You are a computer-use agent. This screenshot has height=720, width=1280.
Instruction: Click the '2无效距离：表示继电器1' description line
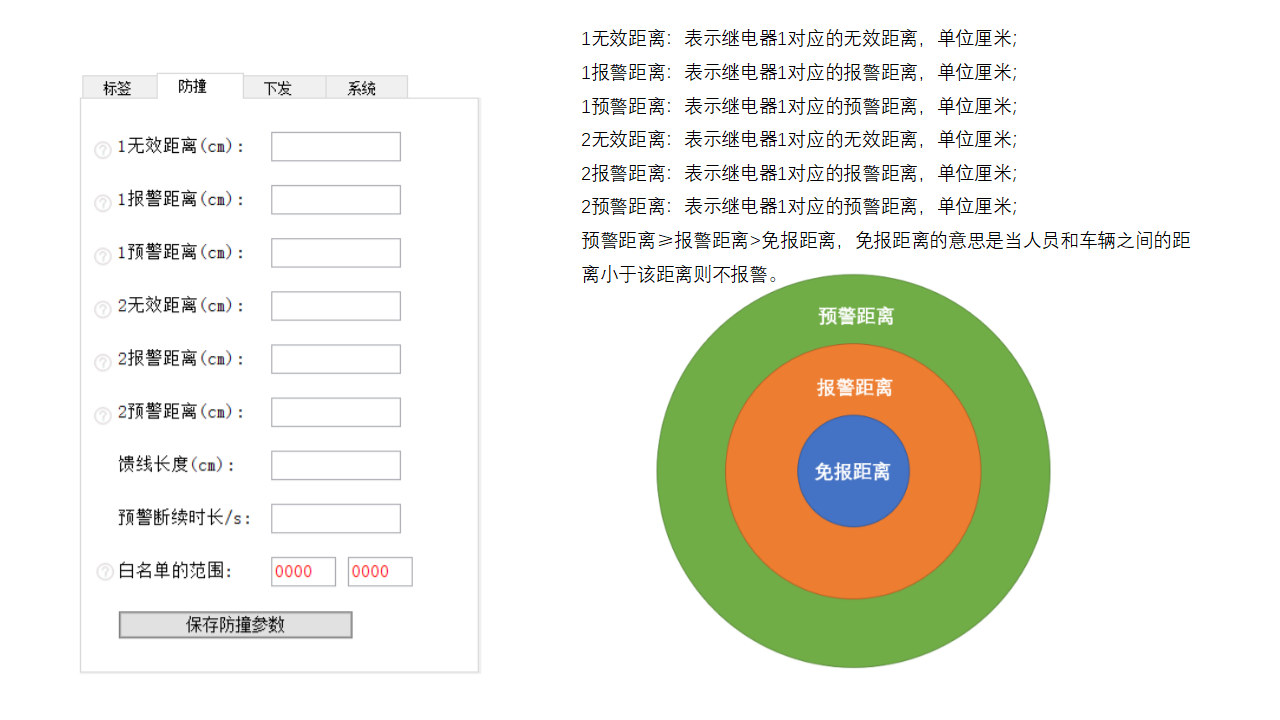799,139
